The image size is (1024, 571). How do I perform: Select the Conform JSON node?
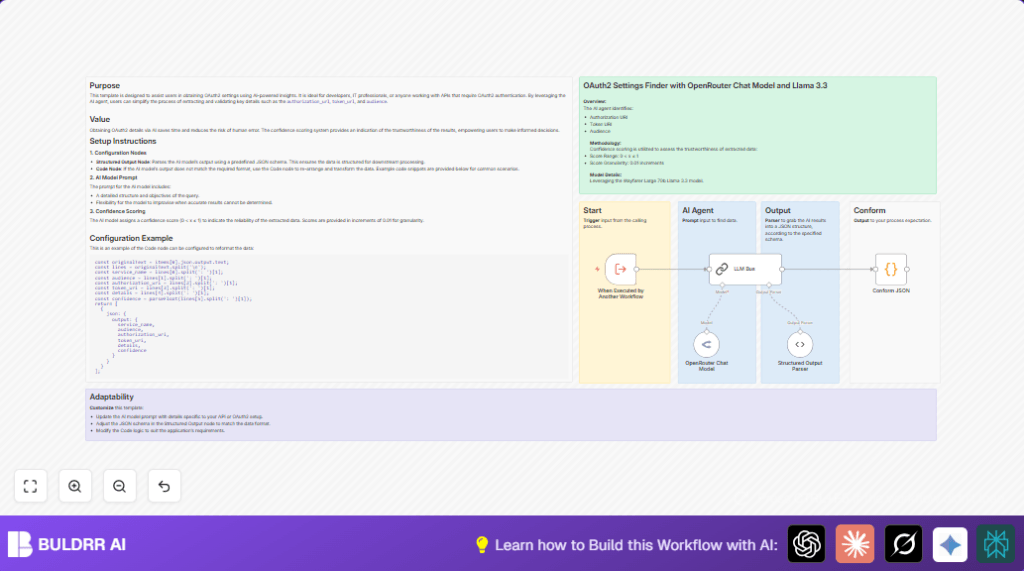point(890,269)
